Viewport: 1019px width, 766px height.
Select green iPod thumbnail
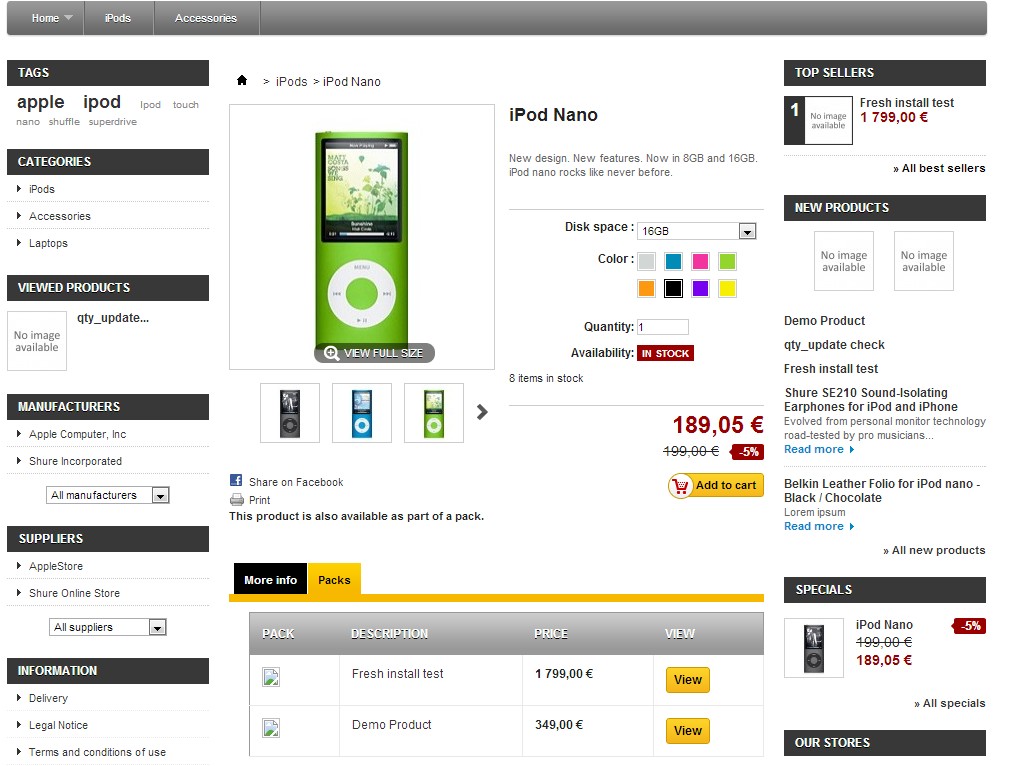click(x=433, y=413)
